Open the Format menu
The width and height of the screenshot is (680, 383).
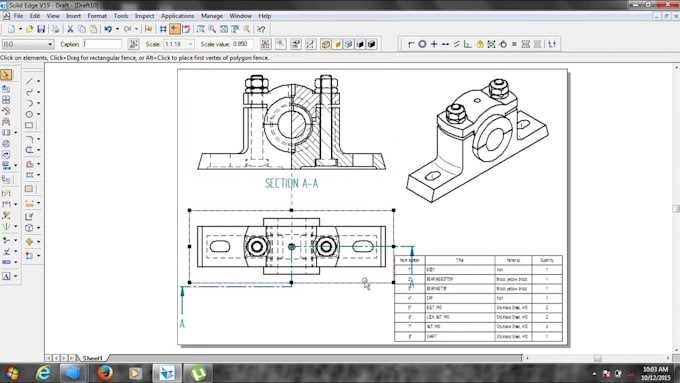pyautogui.click(x=97, y=16)
